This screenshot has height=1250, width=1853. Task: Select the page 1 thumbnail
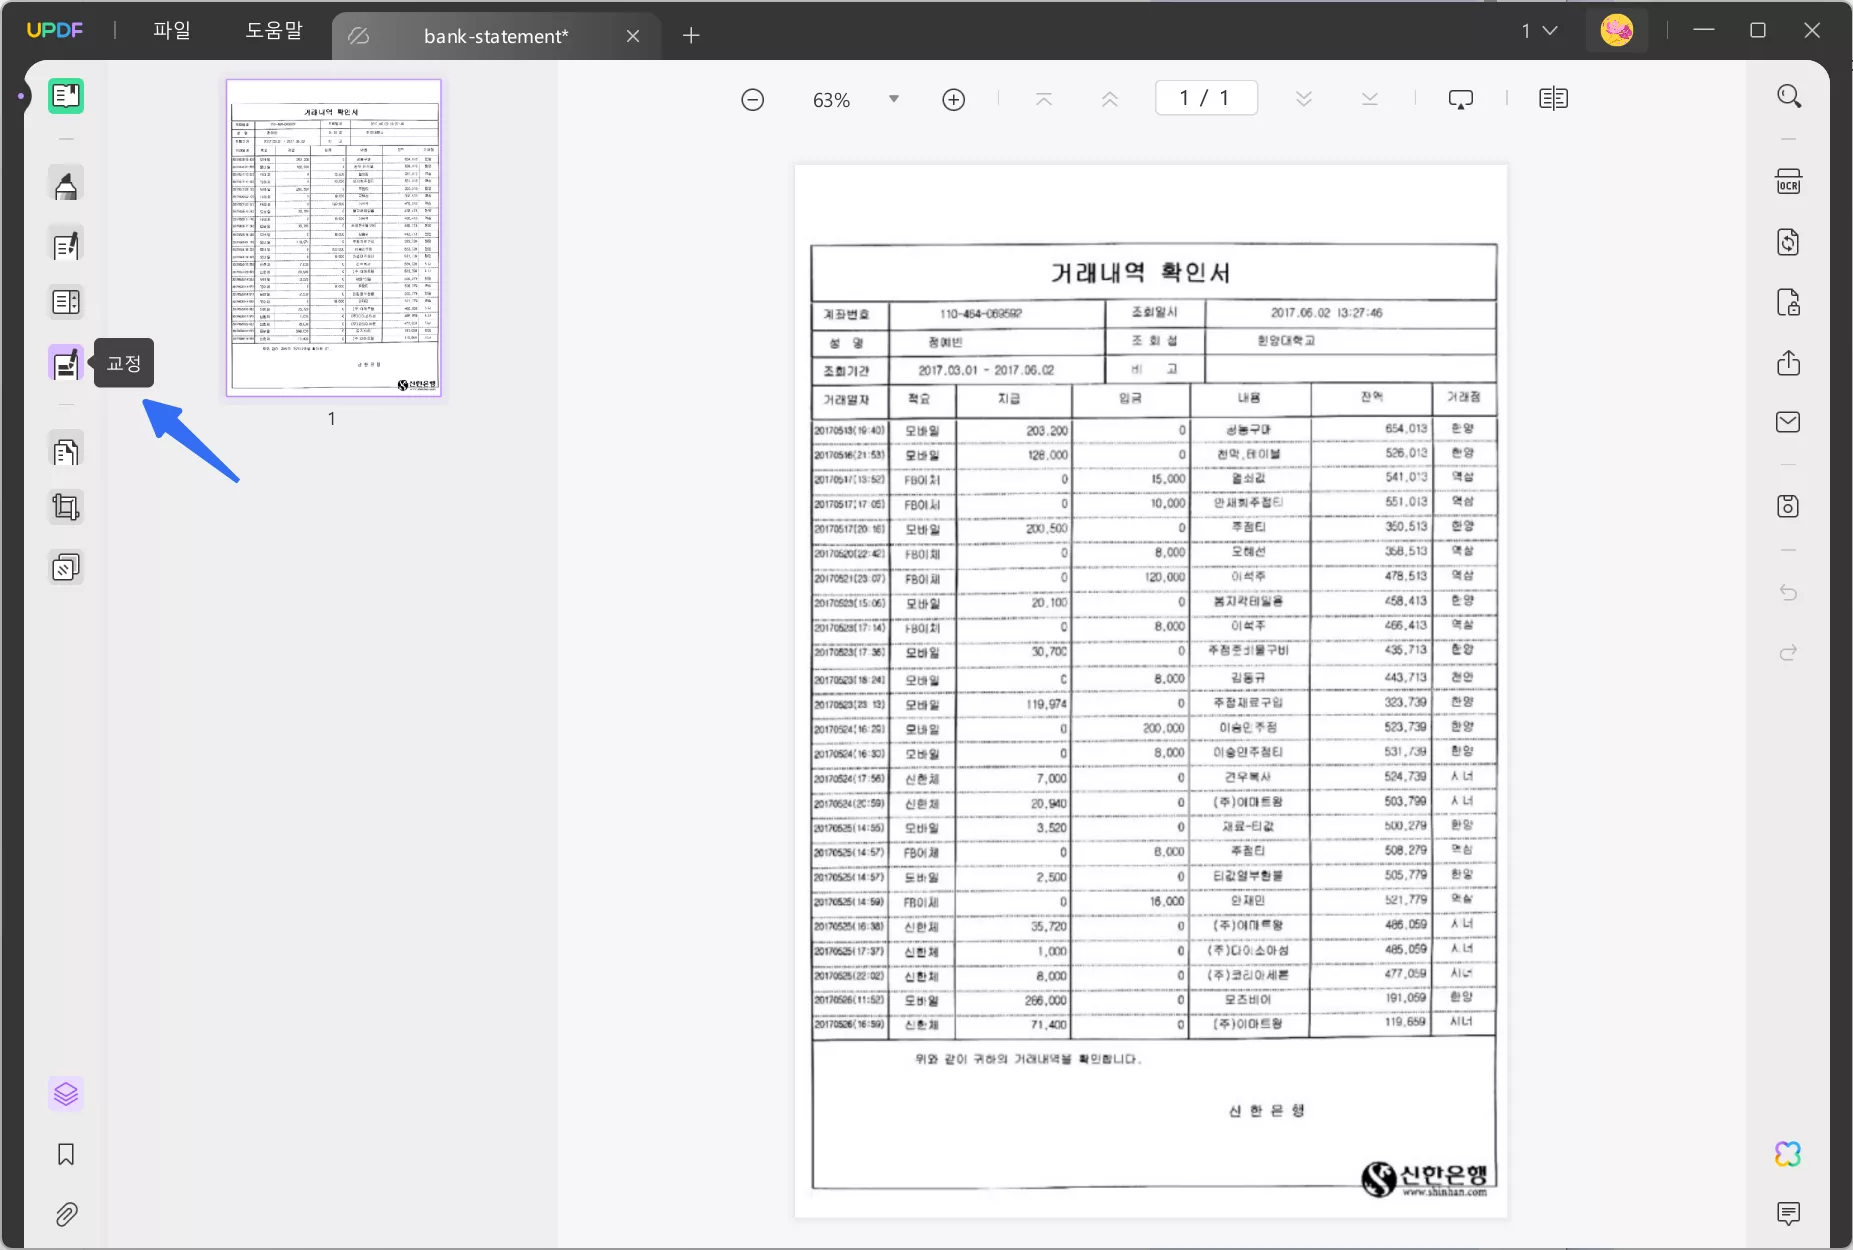point(334,238)
